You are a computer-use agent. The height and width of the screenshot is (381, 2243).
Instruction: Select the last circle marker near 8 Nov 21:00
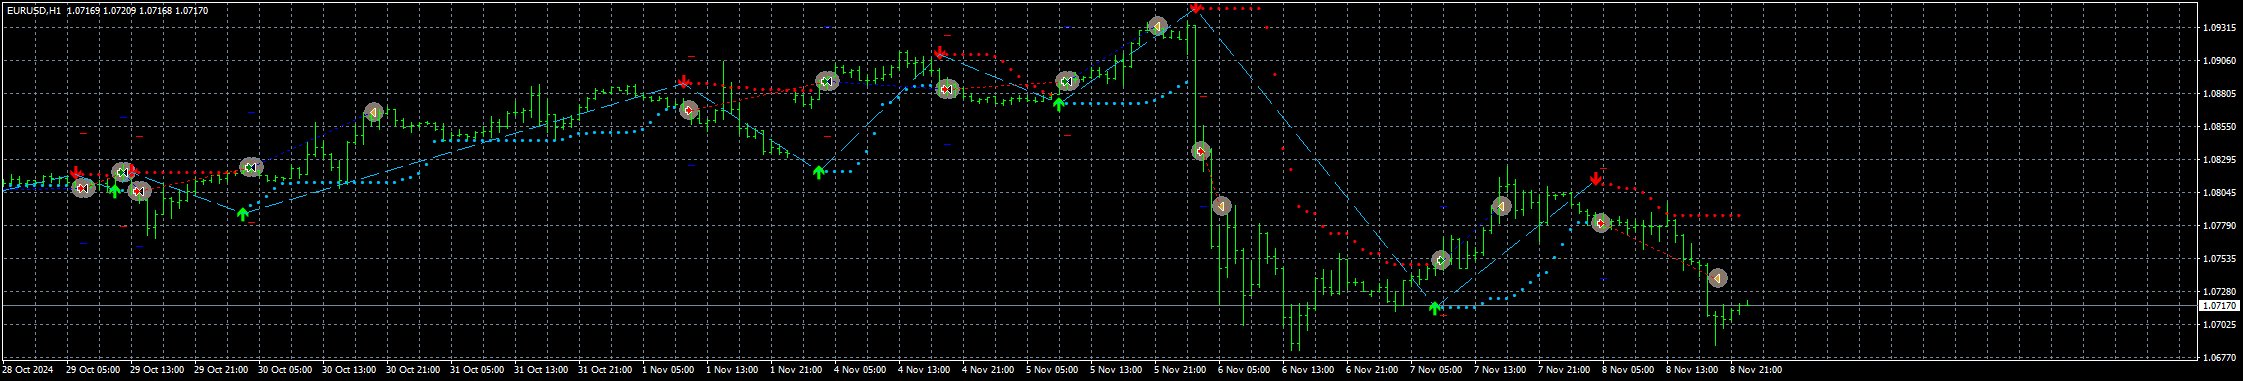pyautogui.click(x=1717, y=278)
